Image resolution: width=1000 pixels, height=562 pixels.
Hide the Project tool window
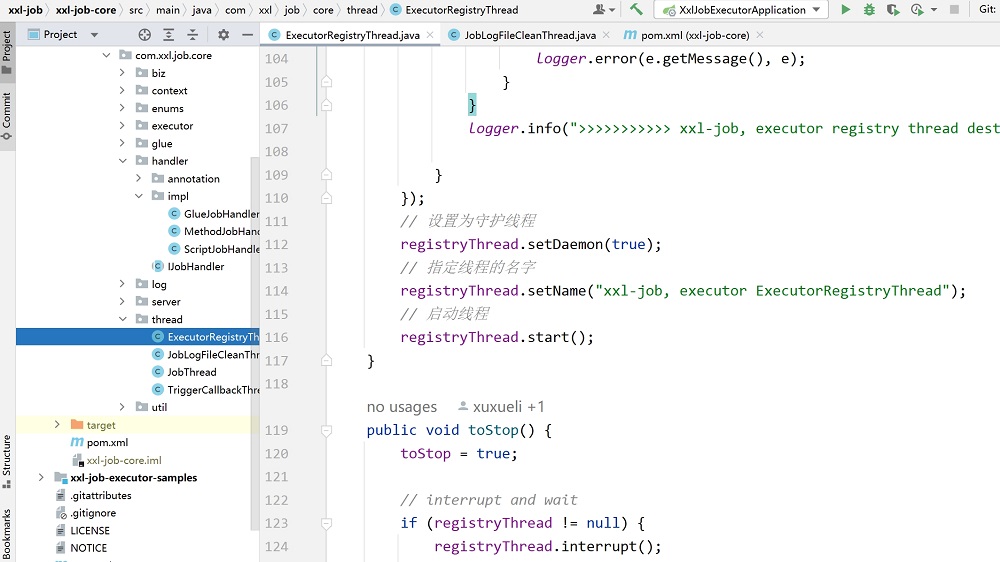247,34
